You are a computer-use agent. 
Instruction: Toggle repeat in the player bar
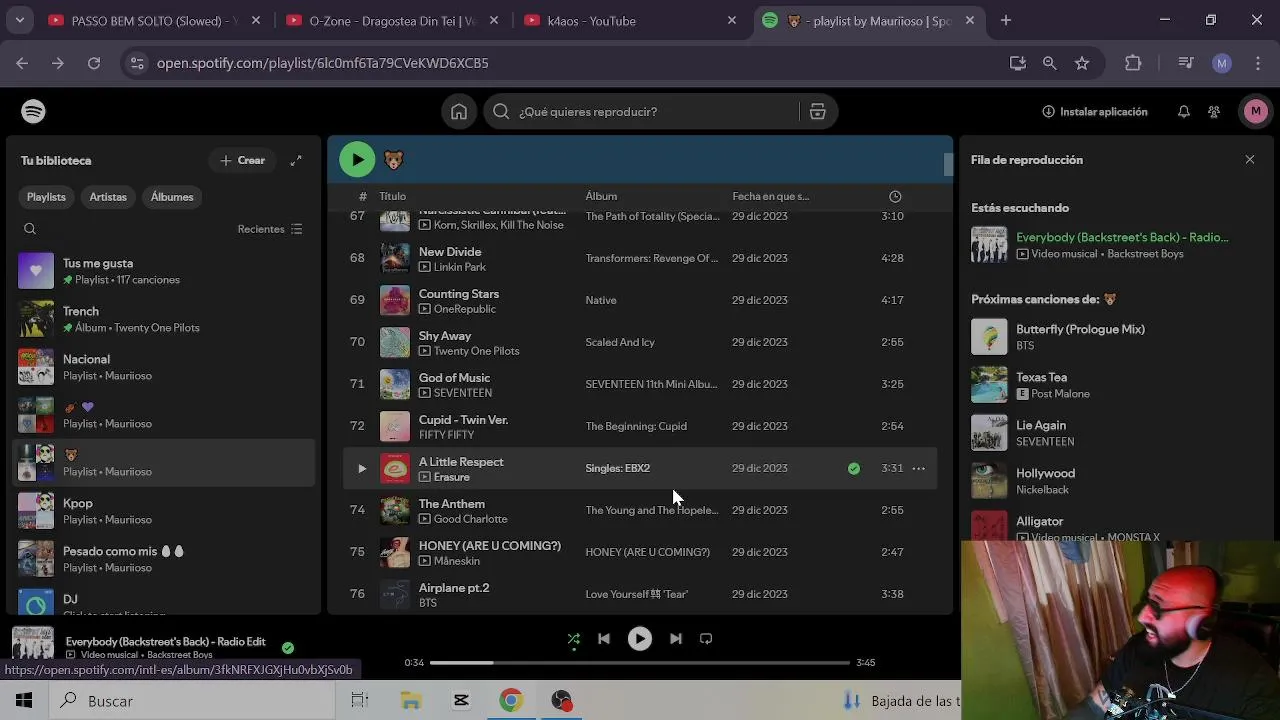click(706, 639)
